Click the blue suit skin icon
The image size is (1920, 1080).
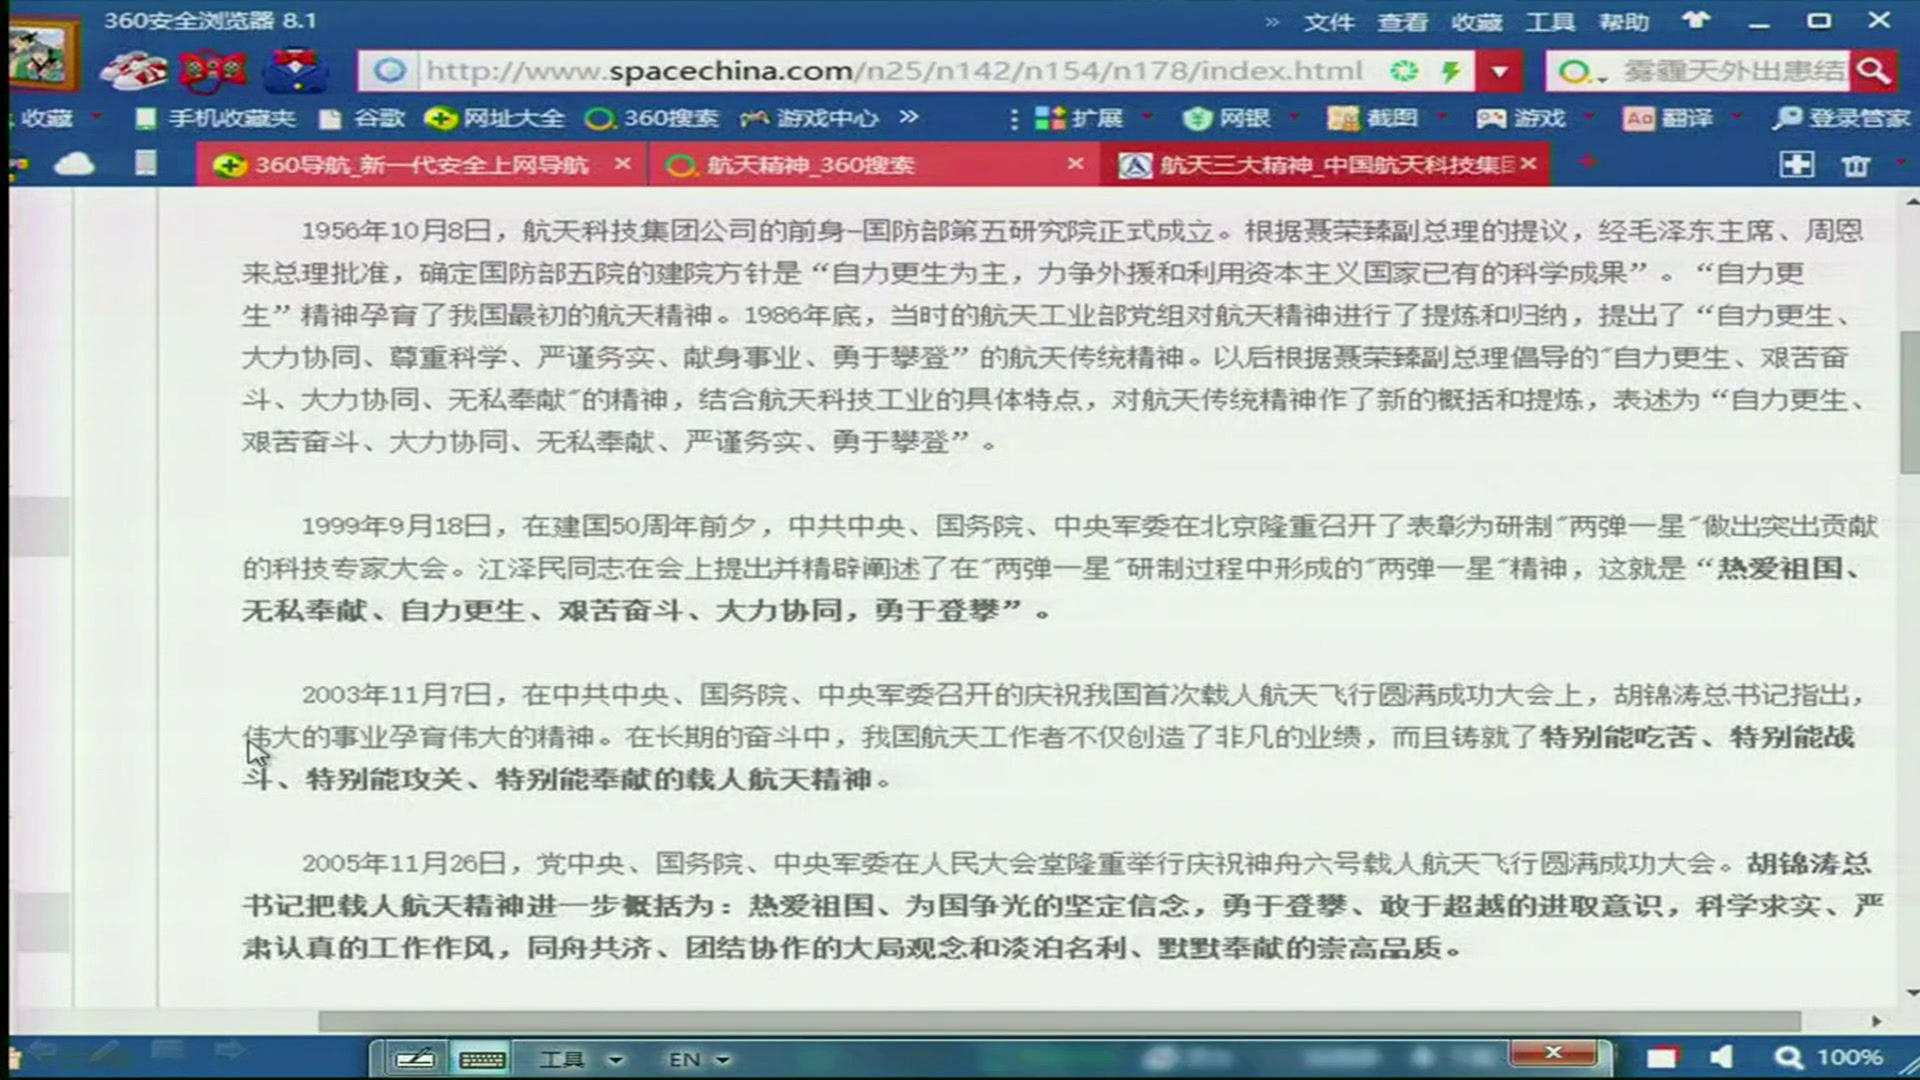(x=296, y=69)
